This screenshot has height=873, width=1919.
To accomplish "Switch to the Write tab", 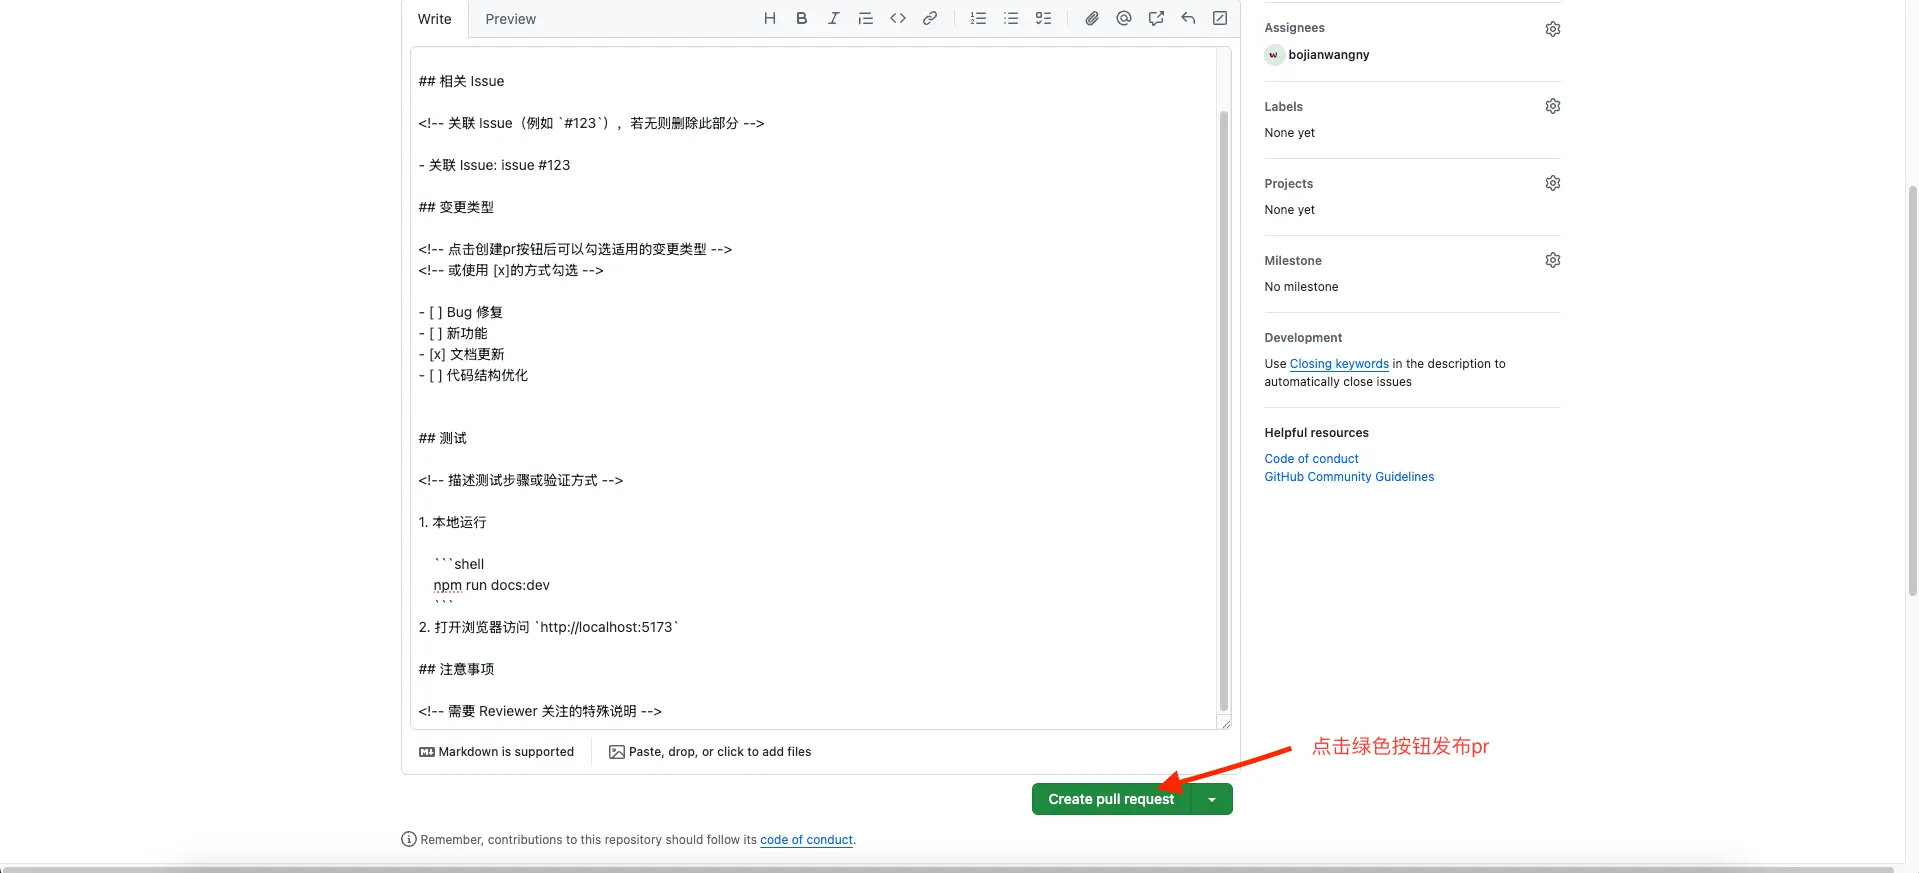I will [435, 19].
